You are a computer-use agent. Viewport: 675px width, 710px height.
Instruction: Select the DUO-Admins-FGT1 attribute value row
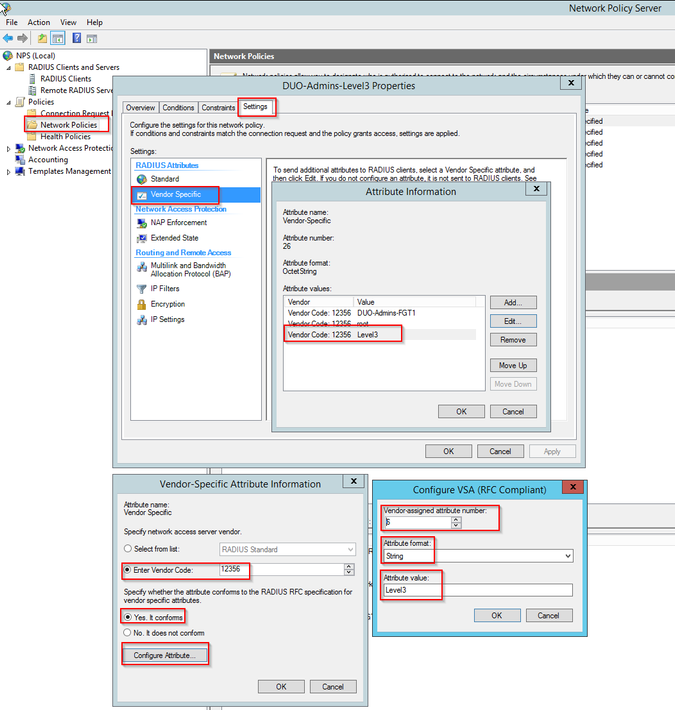coord(380,313)
